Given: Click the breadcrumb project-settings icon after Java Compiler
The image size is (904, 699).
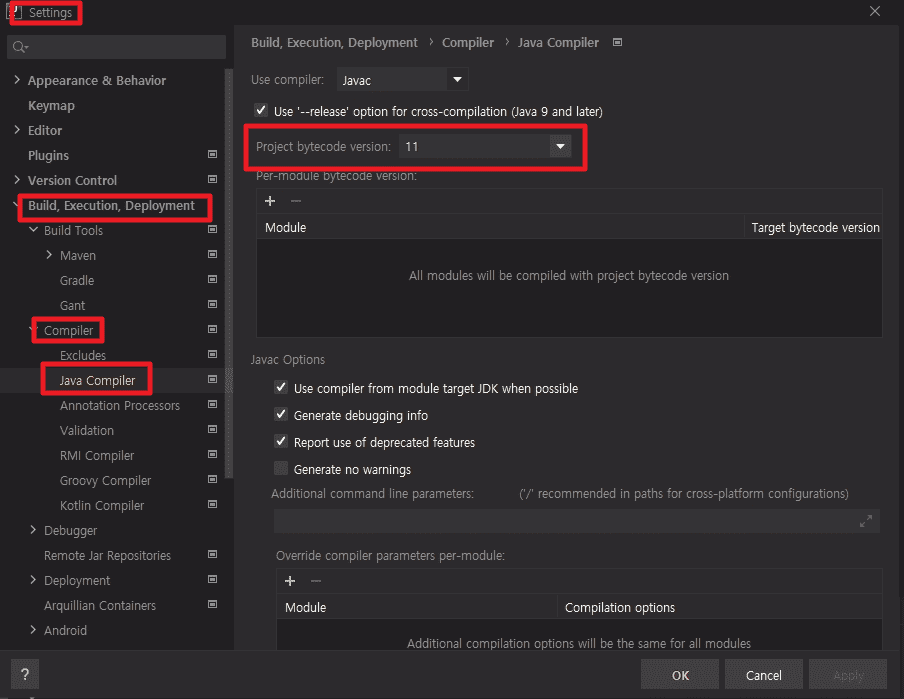Looking at the screenshot, I should pos(617,43).
